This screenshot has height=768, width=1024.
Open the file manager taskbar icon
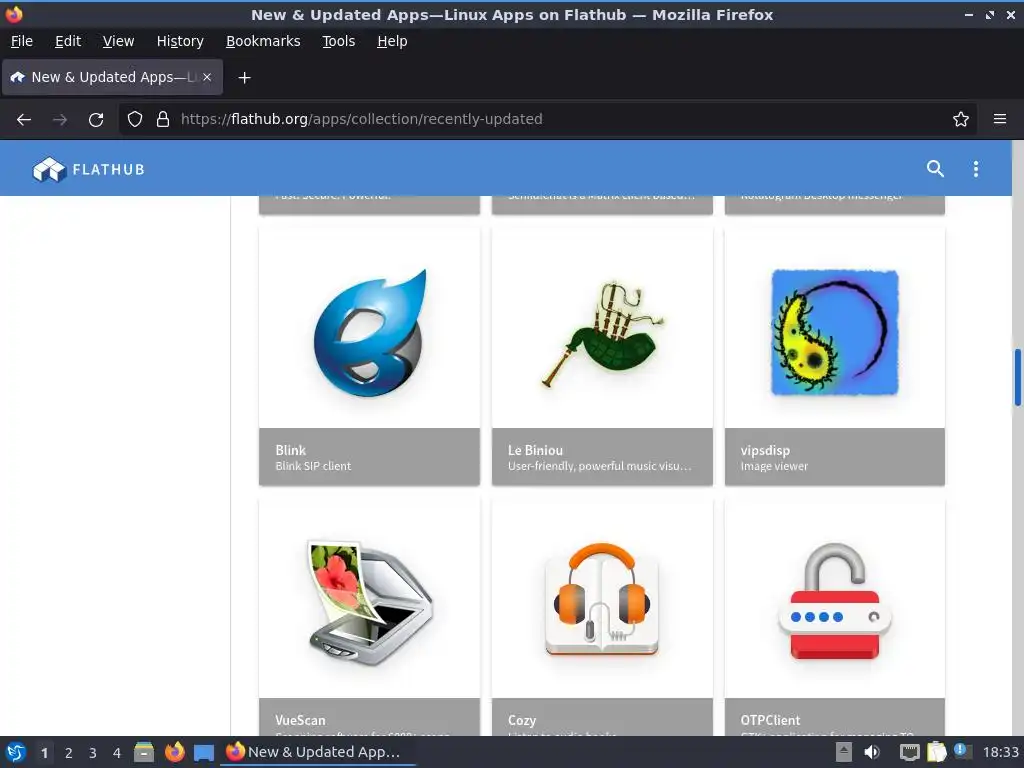click(144, 752)
